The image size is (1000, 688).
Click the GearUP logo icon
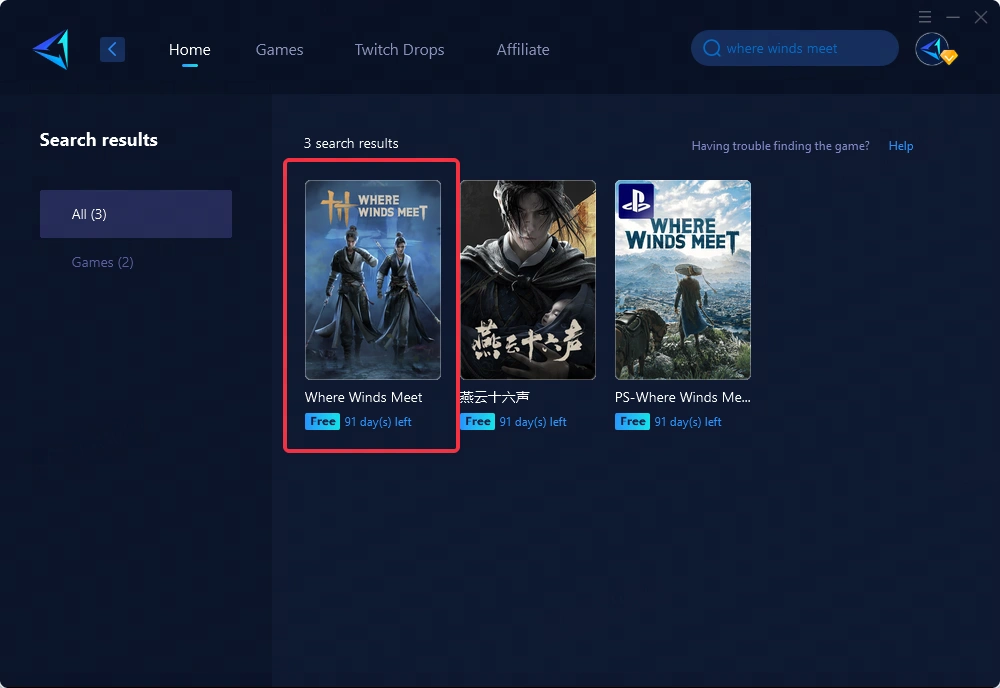click(51, 49)
